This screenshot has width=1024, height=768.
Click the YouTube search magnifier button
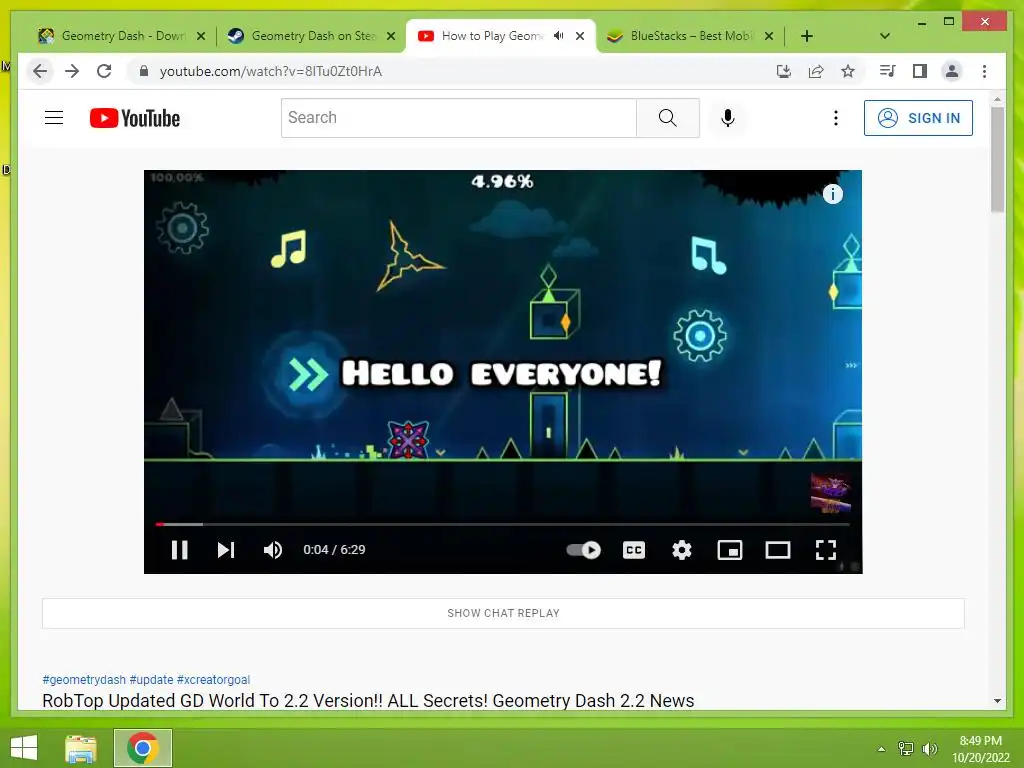[x=667, y=118]
